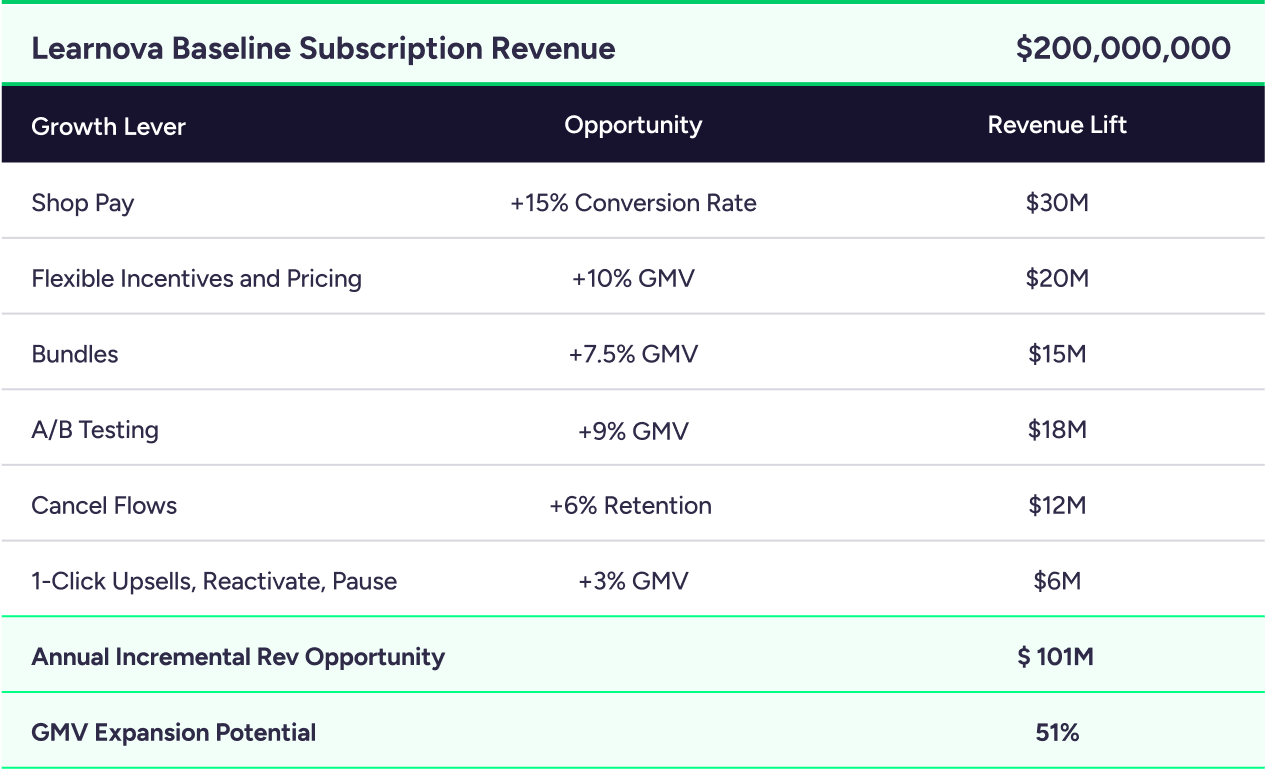Viewport: 1265px width, 769px height.
Task: Select the 51% GMV Expansion Potential value
Action: [1057, 732]
